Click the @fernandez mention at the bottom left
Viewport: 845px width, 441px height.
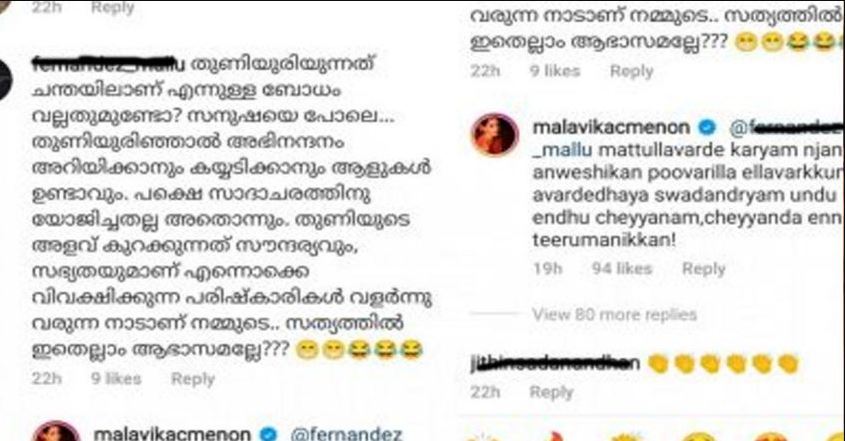point(346,434)
